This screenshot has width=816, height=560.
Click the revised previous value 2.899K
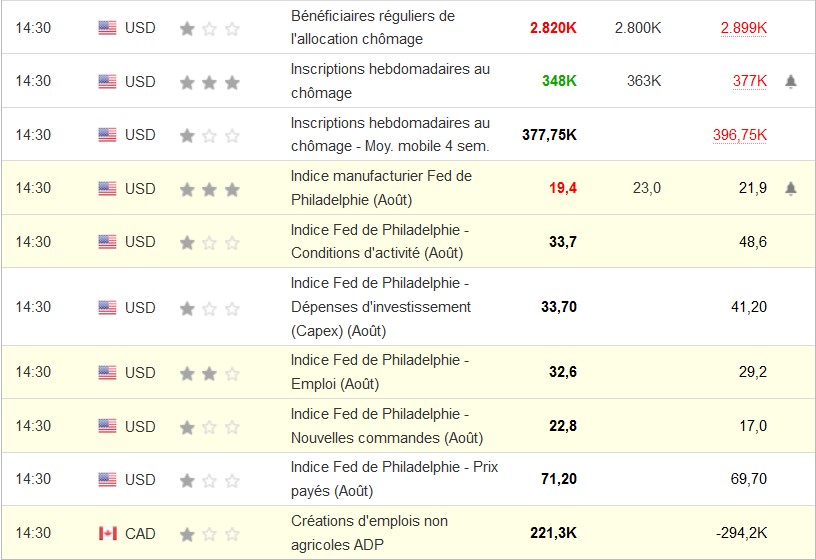(743, 28)
